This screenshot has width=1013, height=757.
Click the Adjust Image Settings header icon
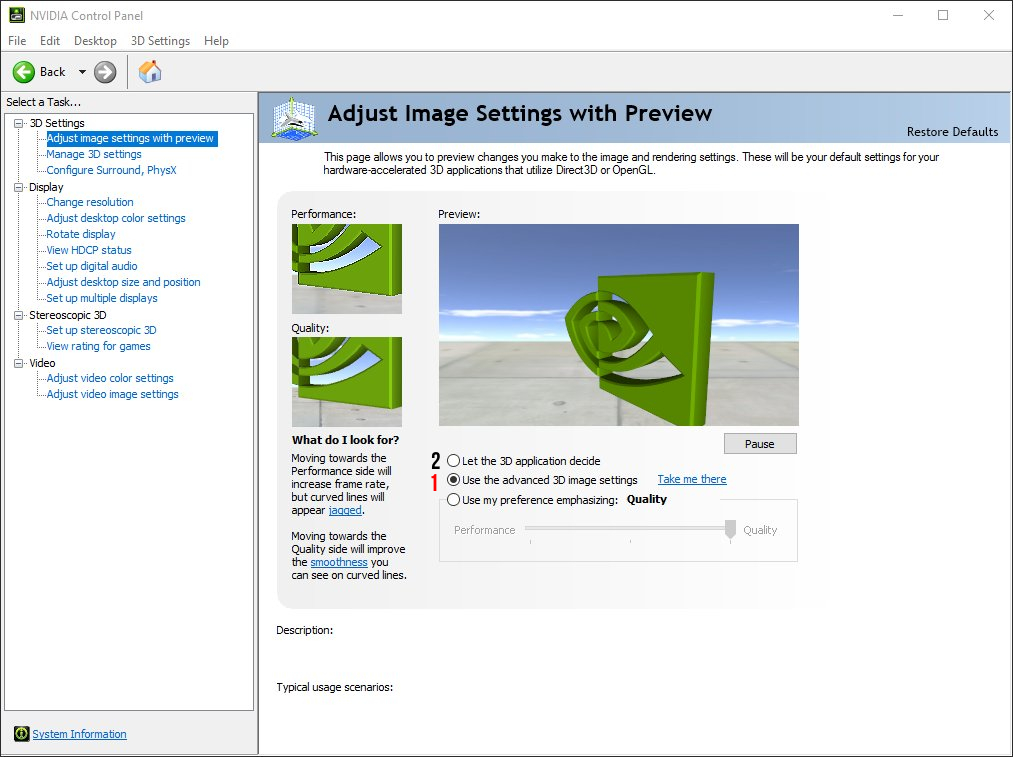coord(295,118)
